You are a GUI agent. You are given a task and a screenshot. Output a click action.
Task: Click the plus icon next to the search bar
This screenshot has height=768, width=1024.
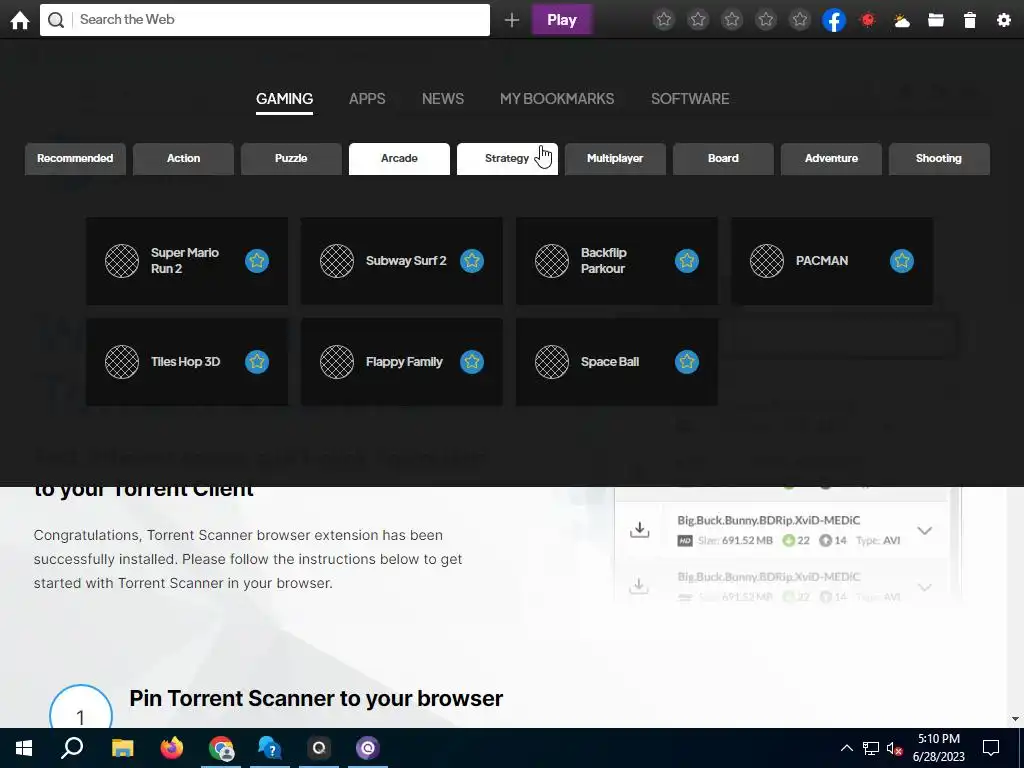tap(512, 20)
